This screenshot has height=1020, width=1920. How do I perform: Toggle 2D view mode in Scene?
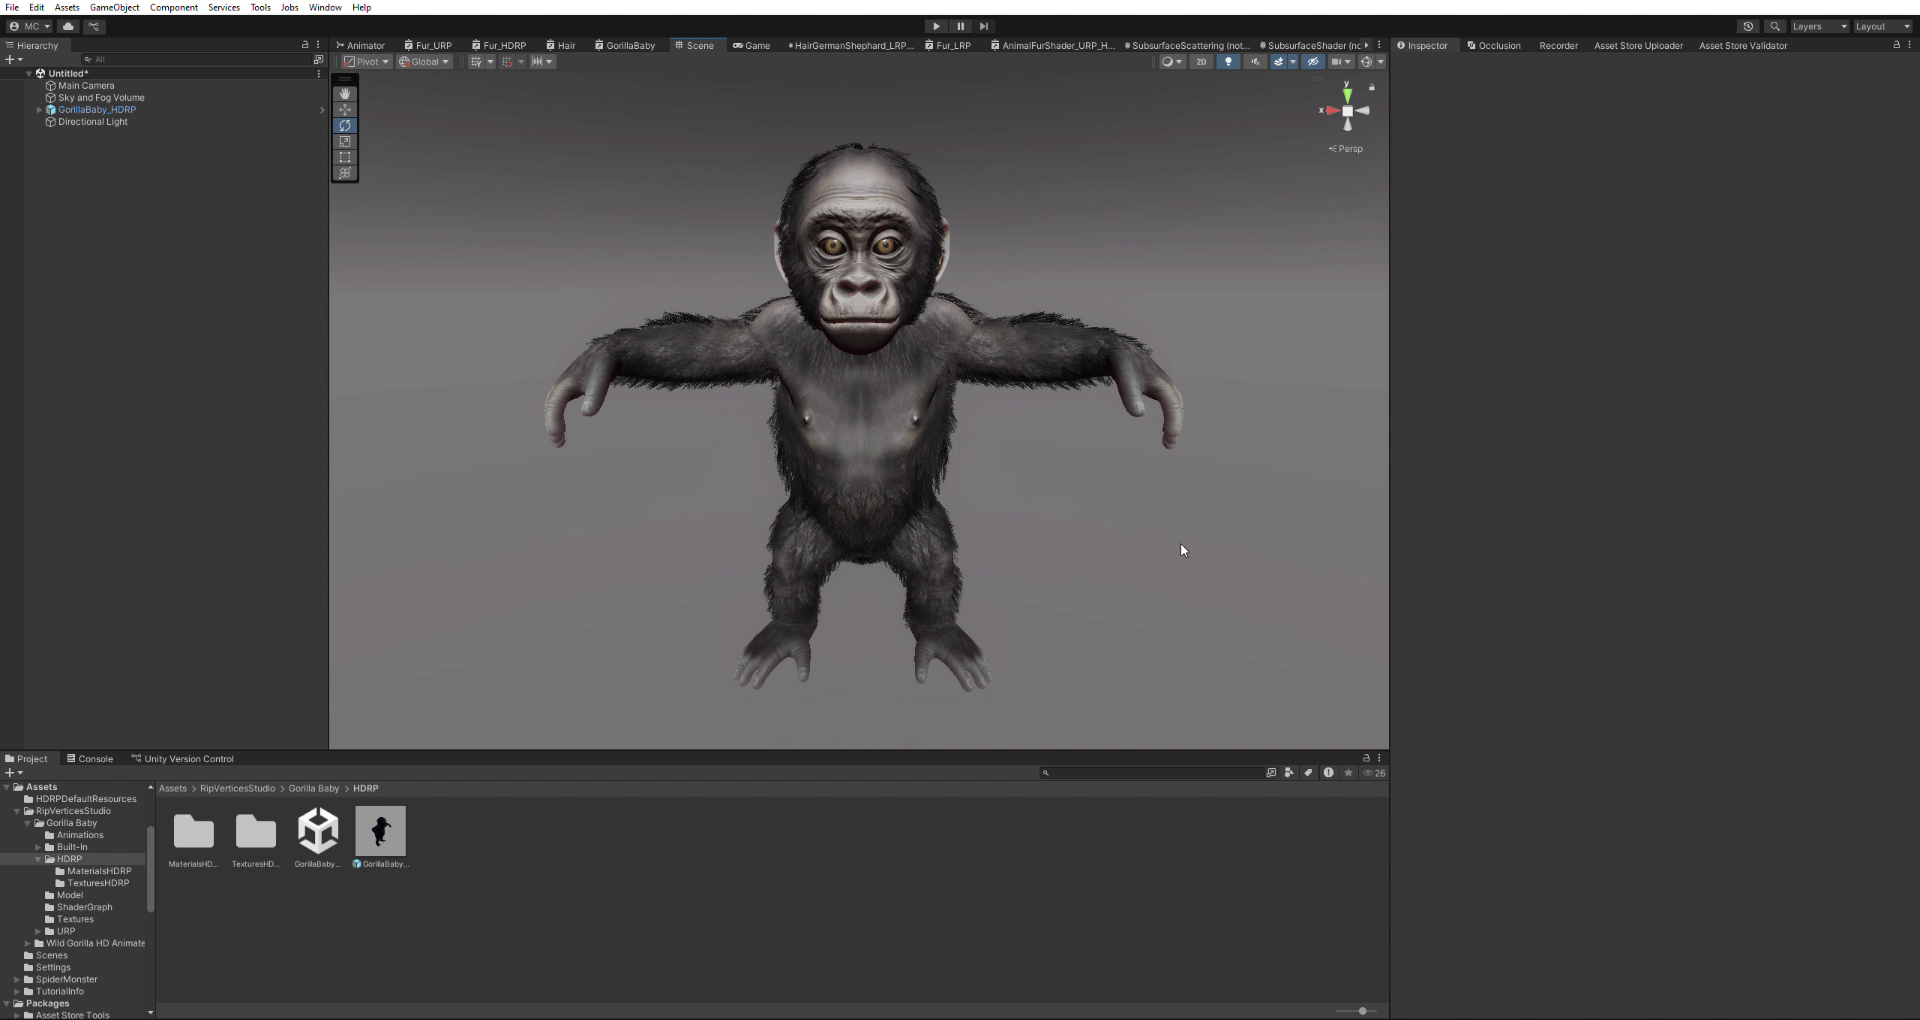[1201, 62]
